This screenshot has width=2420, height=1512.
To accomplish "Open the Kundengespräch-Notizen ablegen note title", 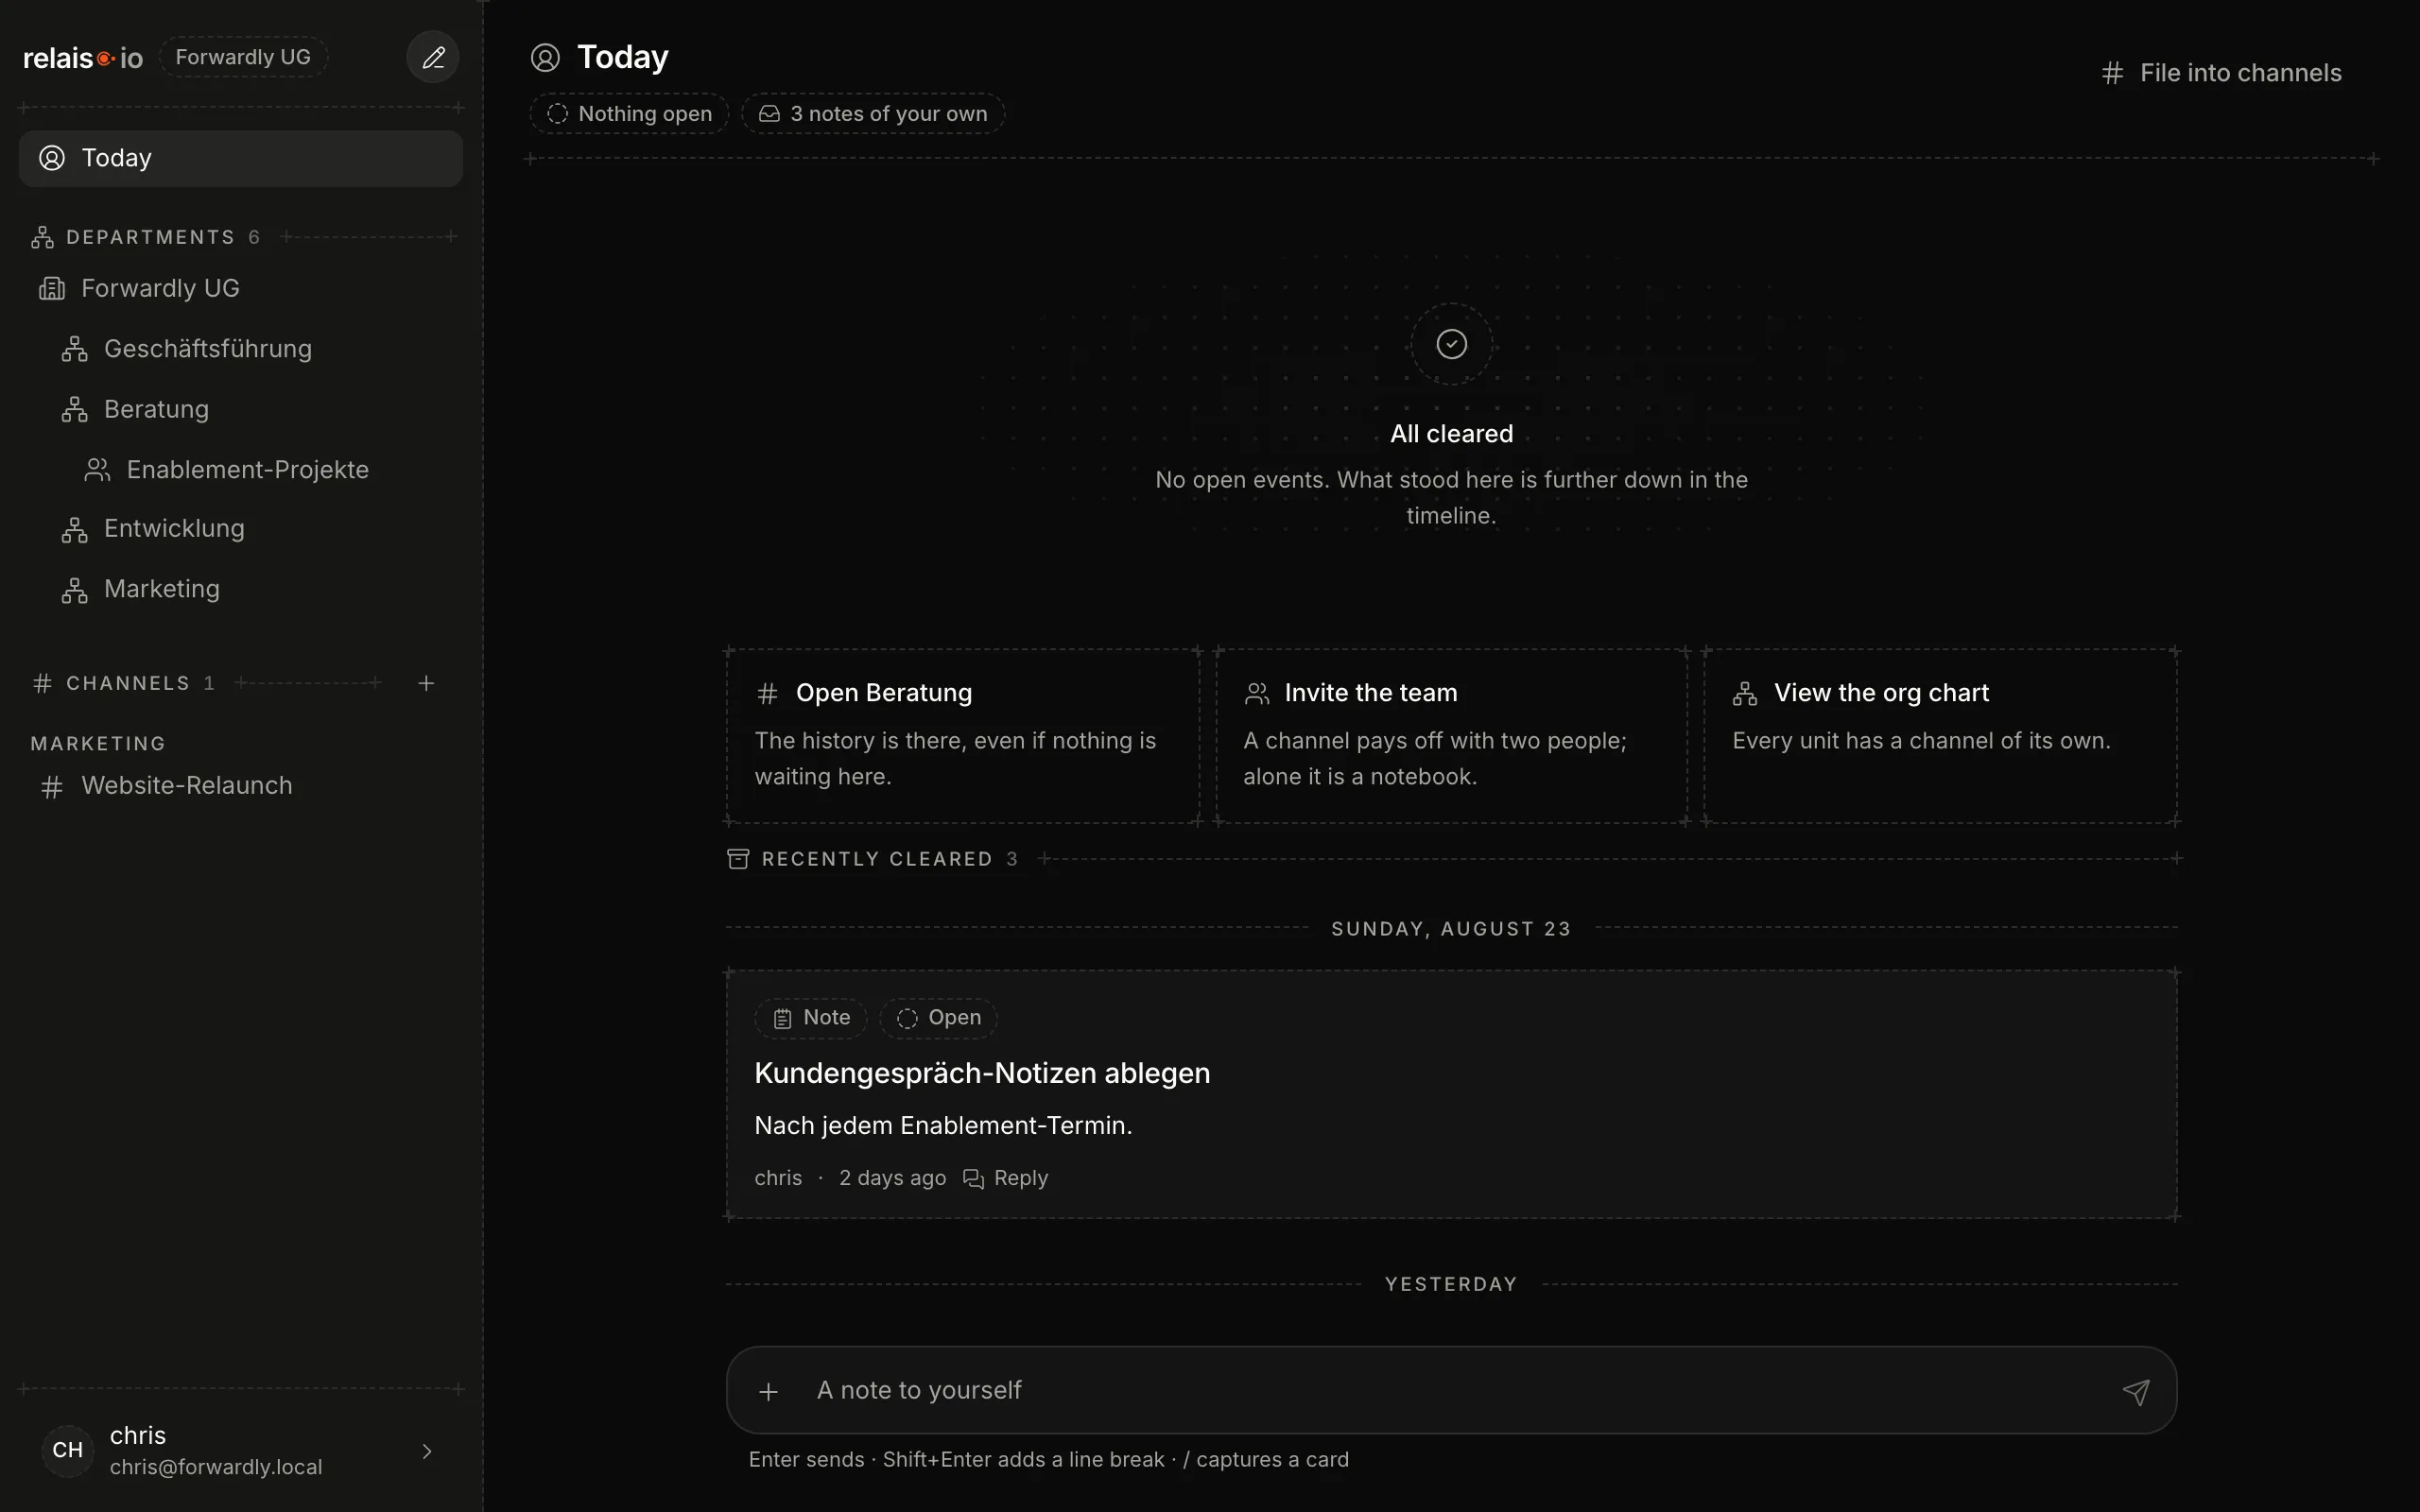I will 982,1073.
